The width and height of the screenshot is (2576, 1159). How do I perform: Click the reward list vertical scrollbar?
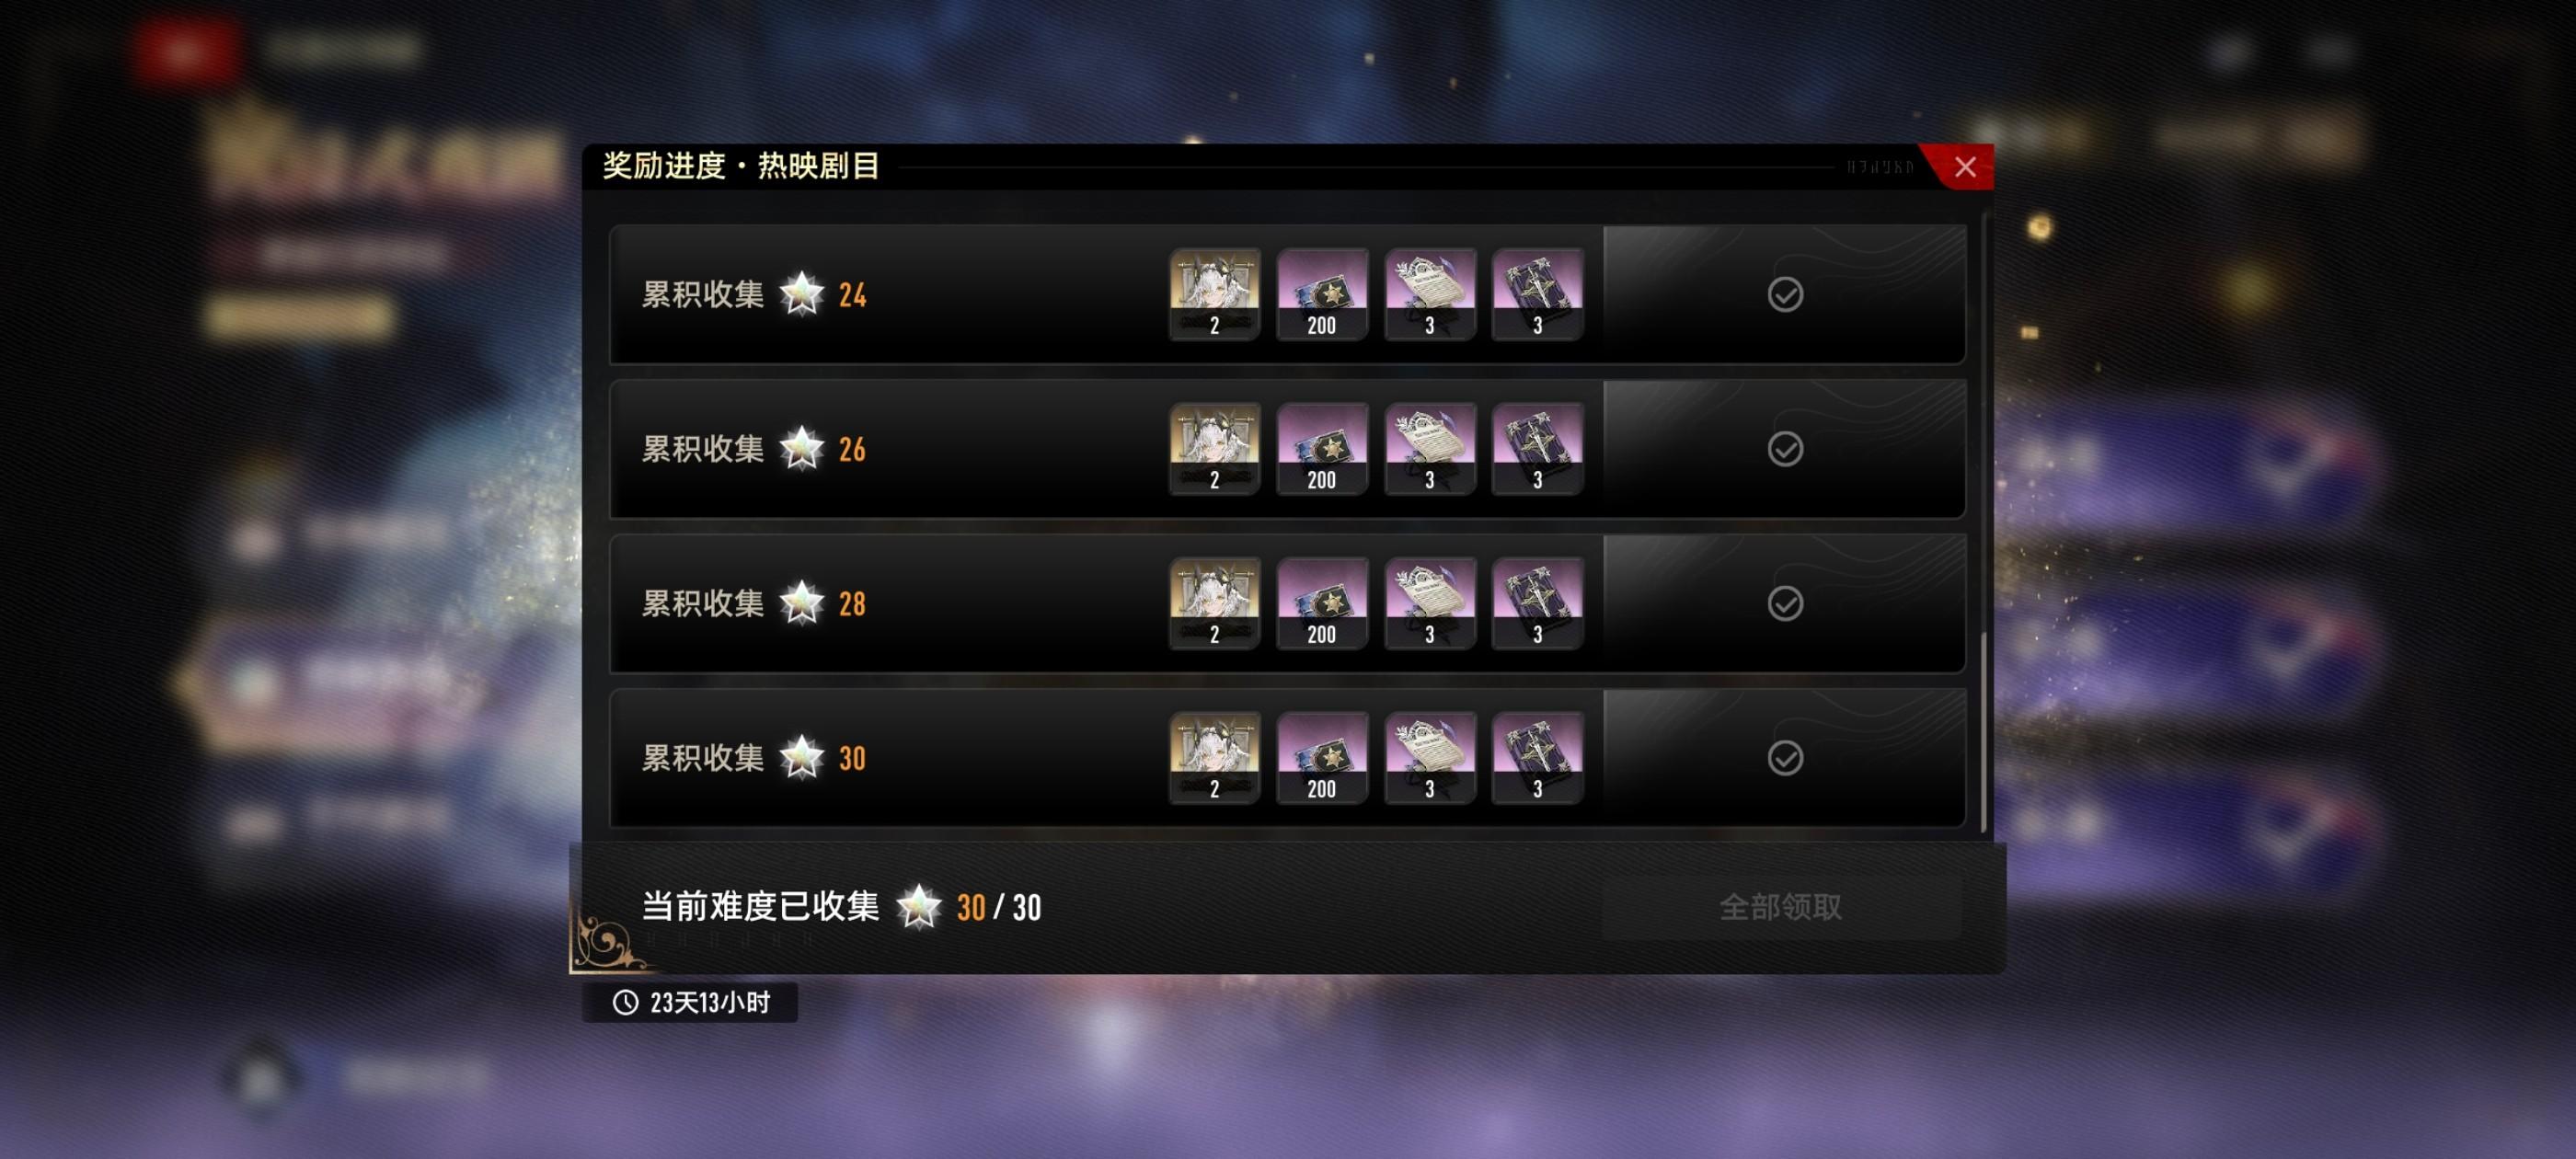1984,731
